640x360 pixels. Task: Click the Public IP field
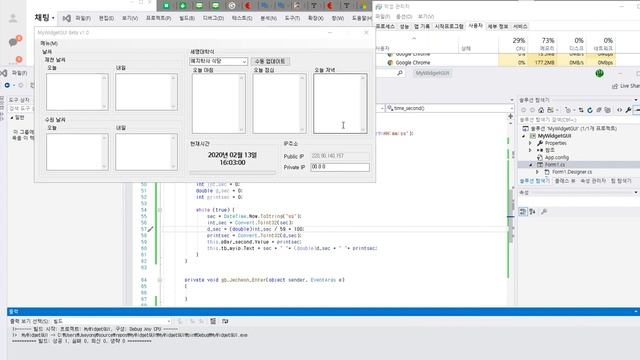[x=340, y=156]
